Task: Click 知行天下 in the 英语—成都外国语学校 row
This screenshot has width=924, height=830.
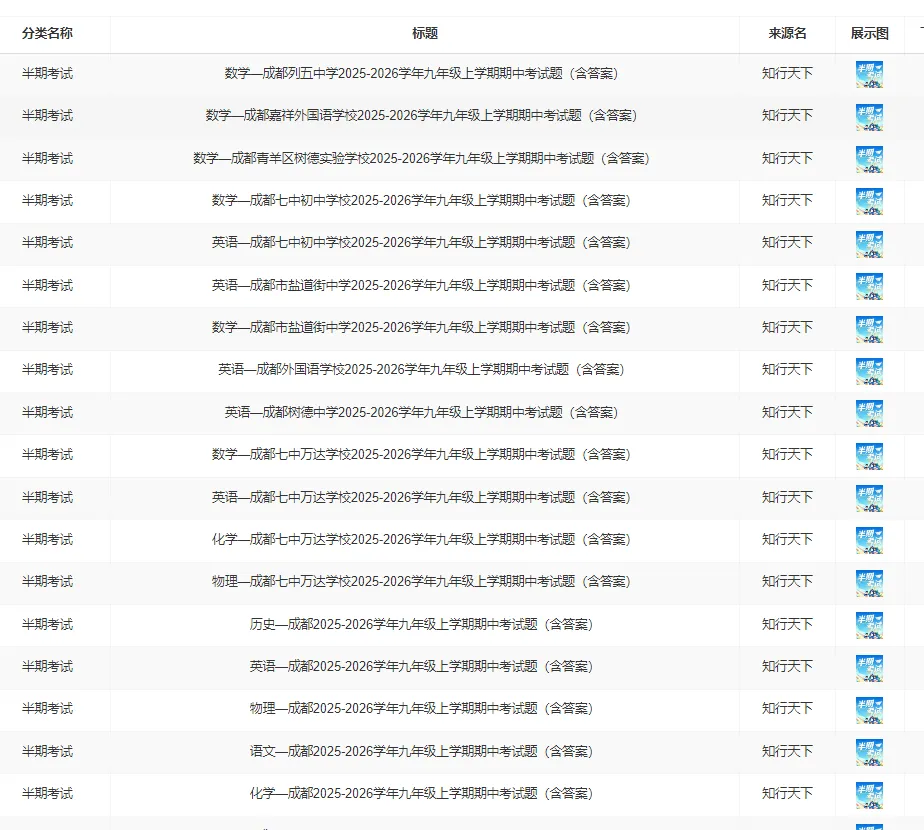Action: (x=787, y=370)
